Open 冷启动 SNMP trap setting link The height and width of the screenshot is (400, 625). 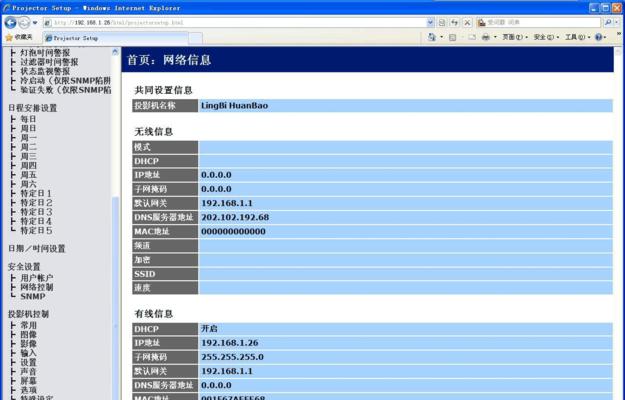click(x=65, y=80)
